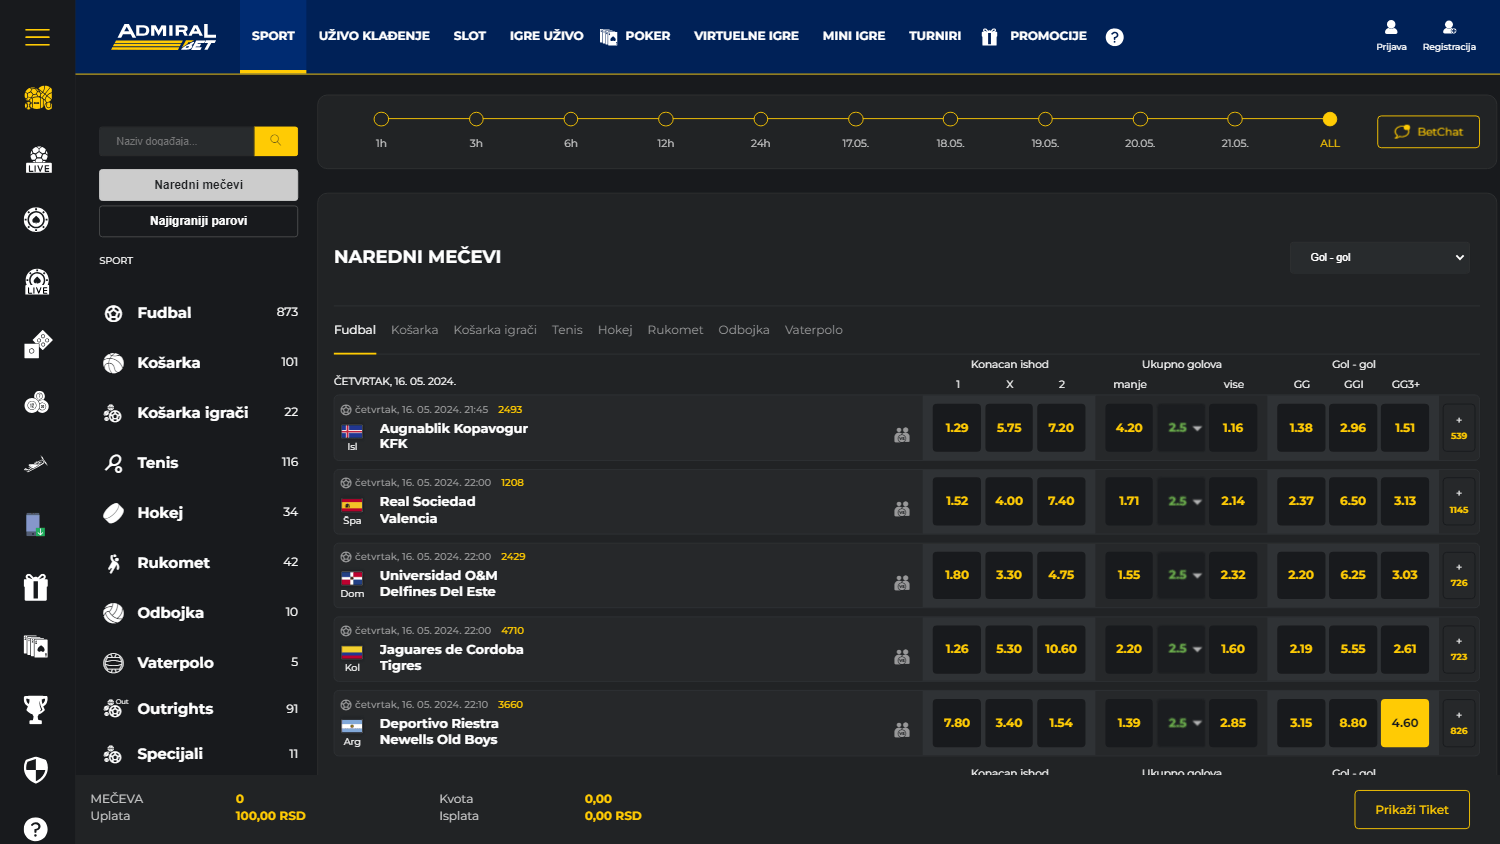Open live casino chip icon in left rail

(x=37, y=282)
